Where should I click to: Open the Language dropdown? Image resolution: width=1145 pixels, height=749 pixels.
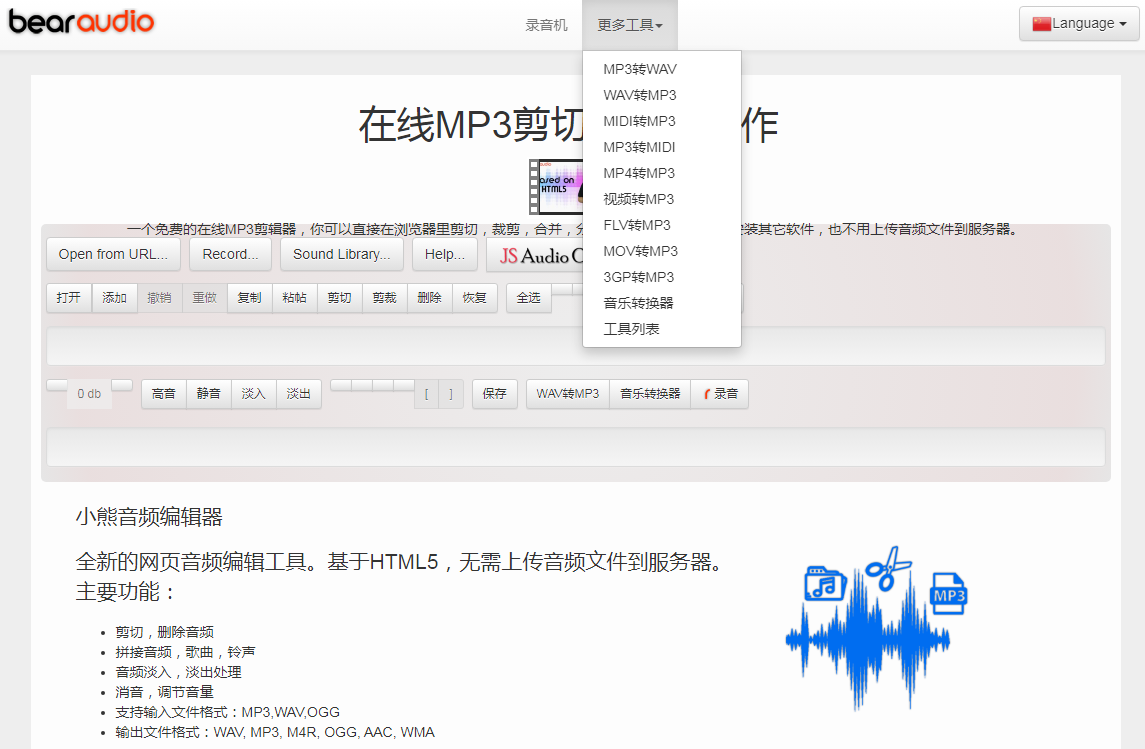1079,23
